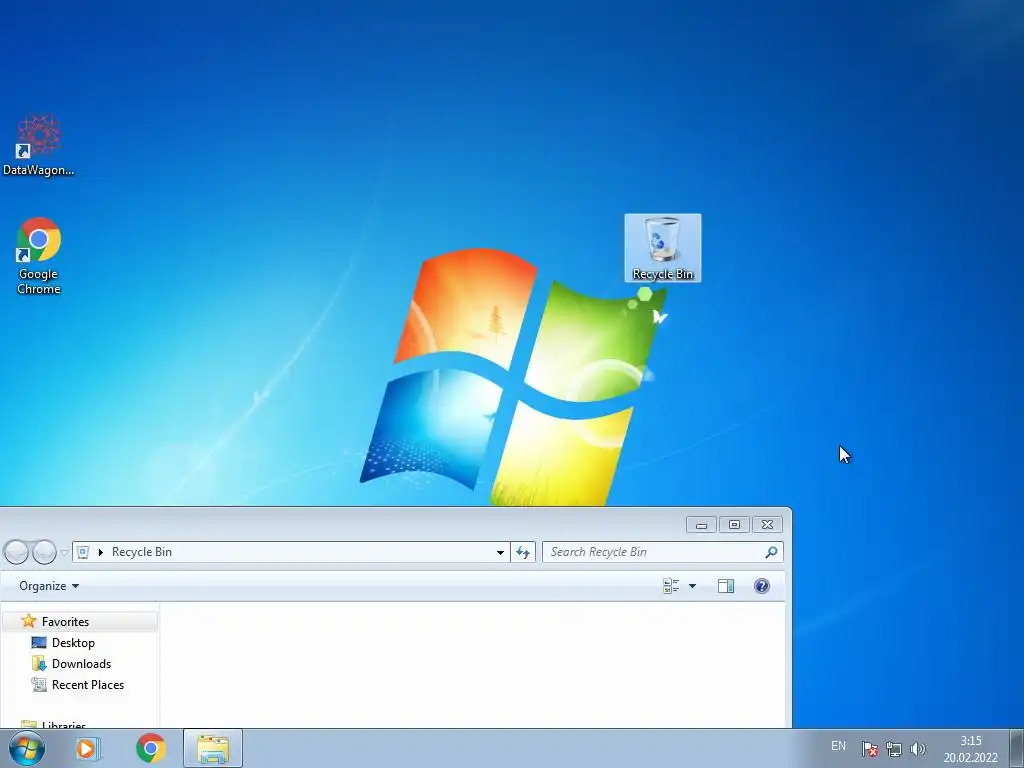Viewport: 1024px width, 768px height.
Task: Open Chrome from the taskbar
Action: (150, 748)
